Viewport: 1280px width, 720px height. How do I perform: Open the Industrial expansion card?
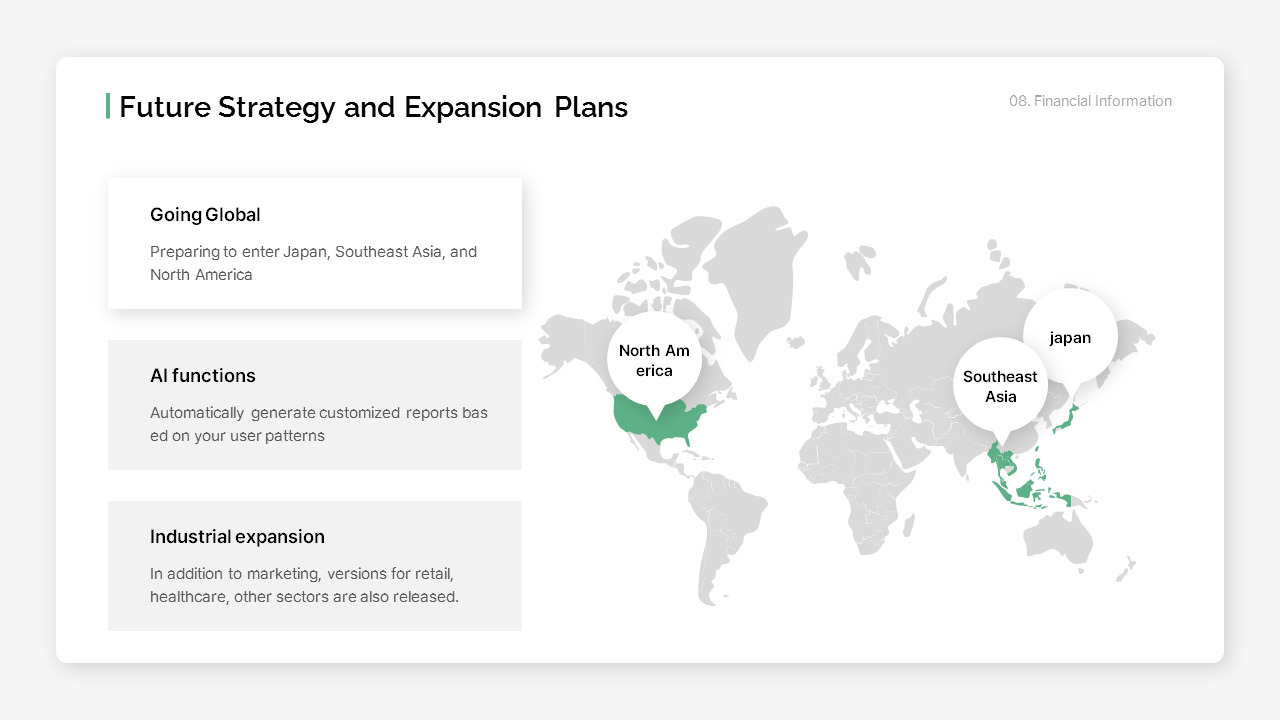(x=315, y=565)
